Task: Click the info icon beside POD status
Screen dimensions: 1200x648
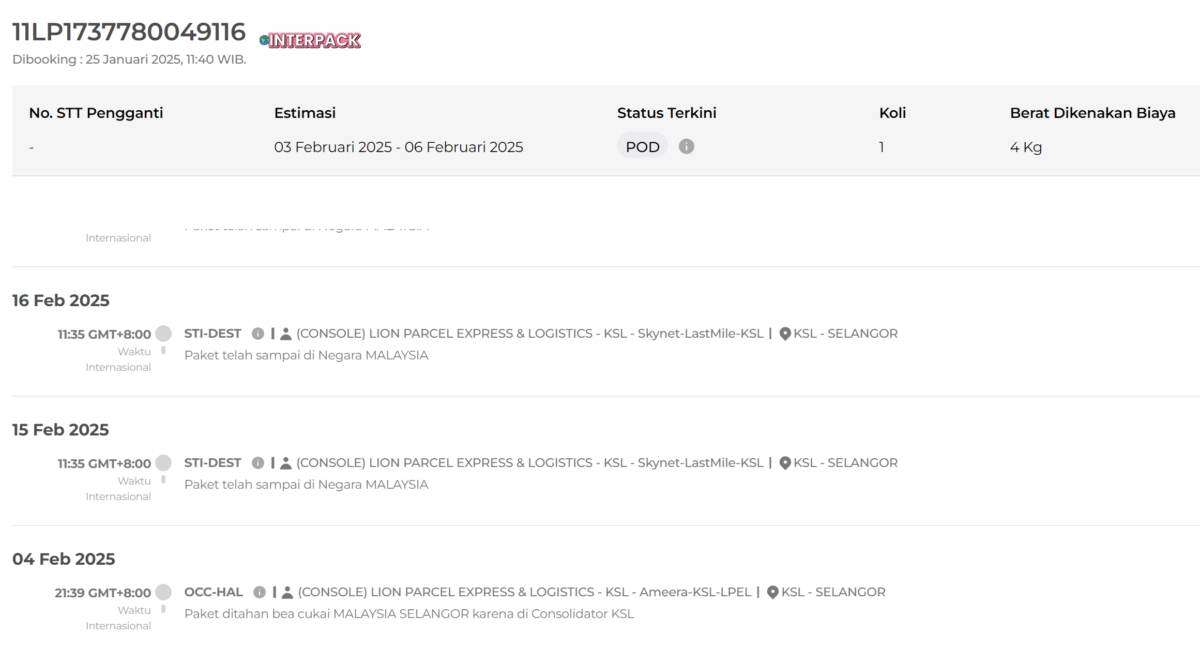Action: tap(686, 146)
